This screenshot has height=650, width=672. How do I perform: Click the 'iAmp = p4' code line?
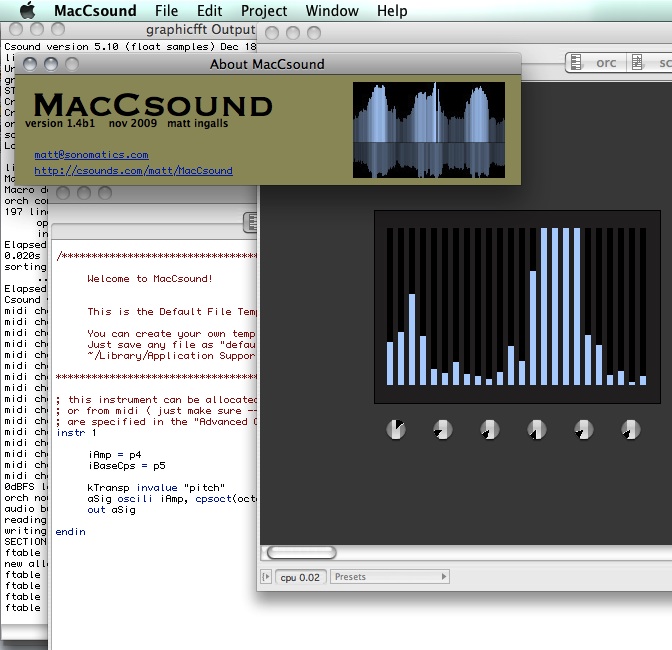pyautogui.click(x=115, y=454)
